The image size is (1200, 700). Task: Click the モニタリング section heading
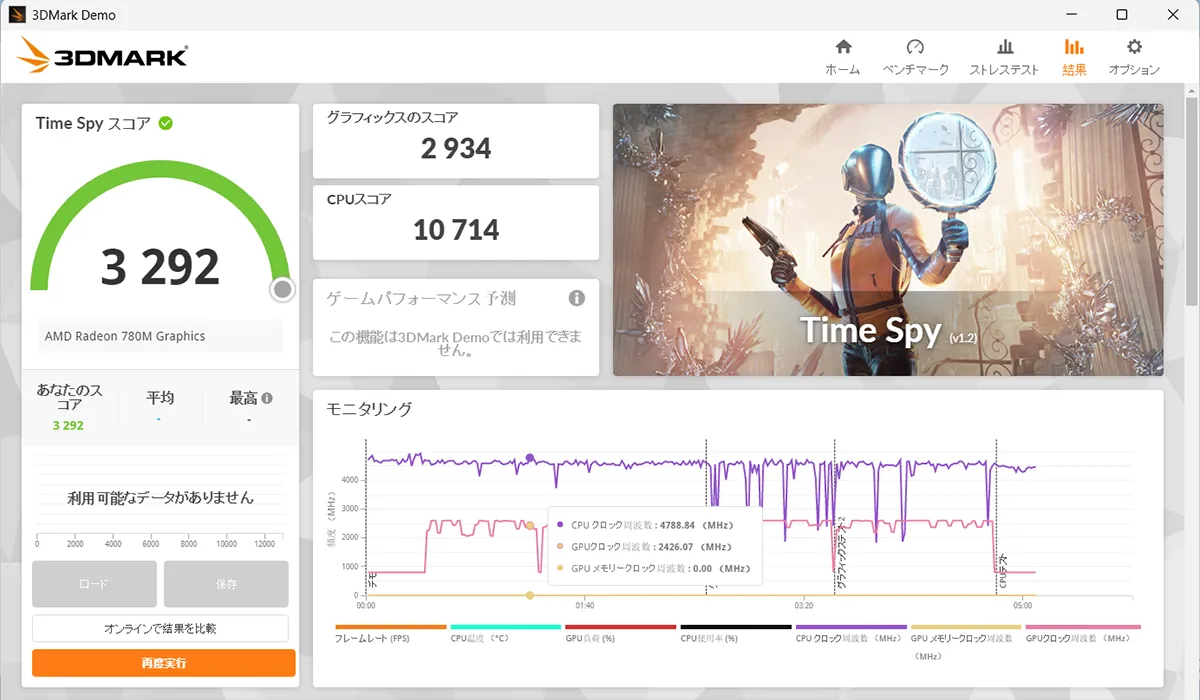pos(369,408)
